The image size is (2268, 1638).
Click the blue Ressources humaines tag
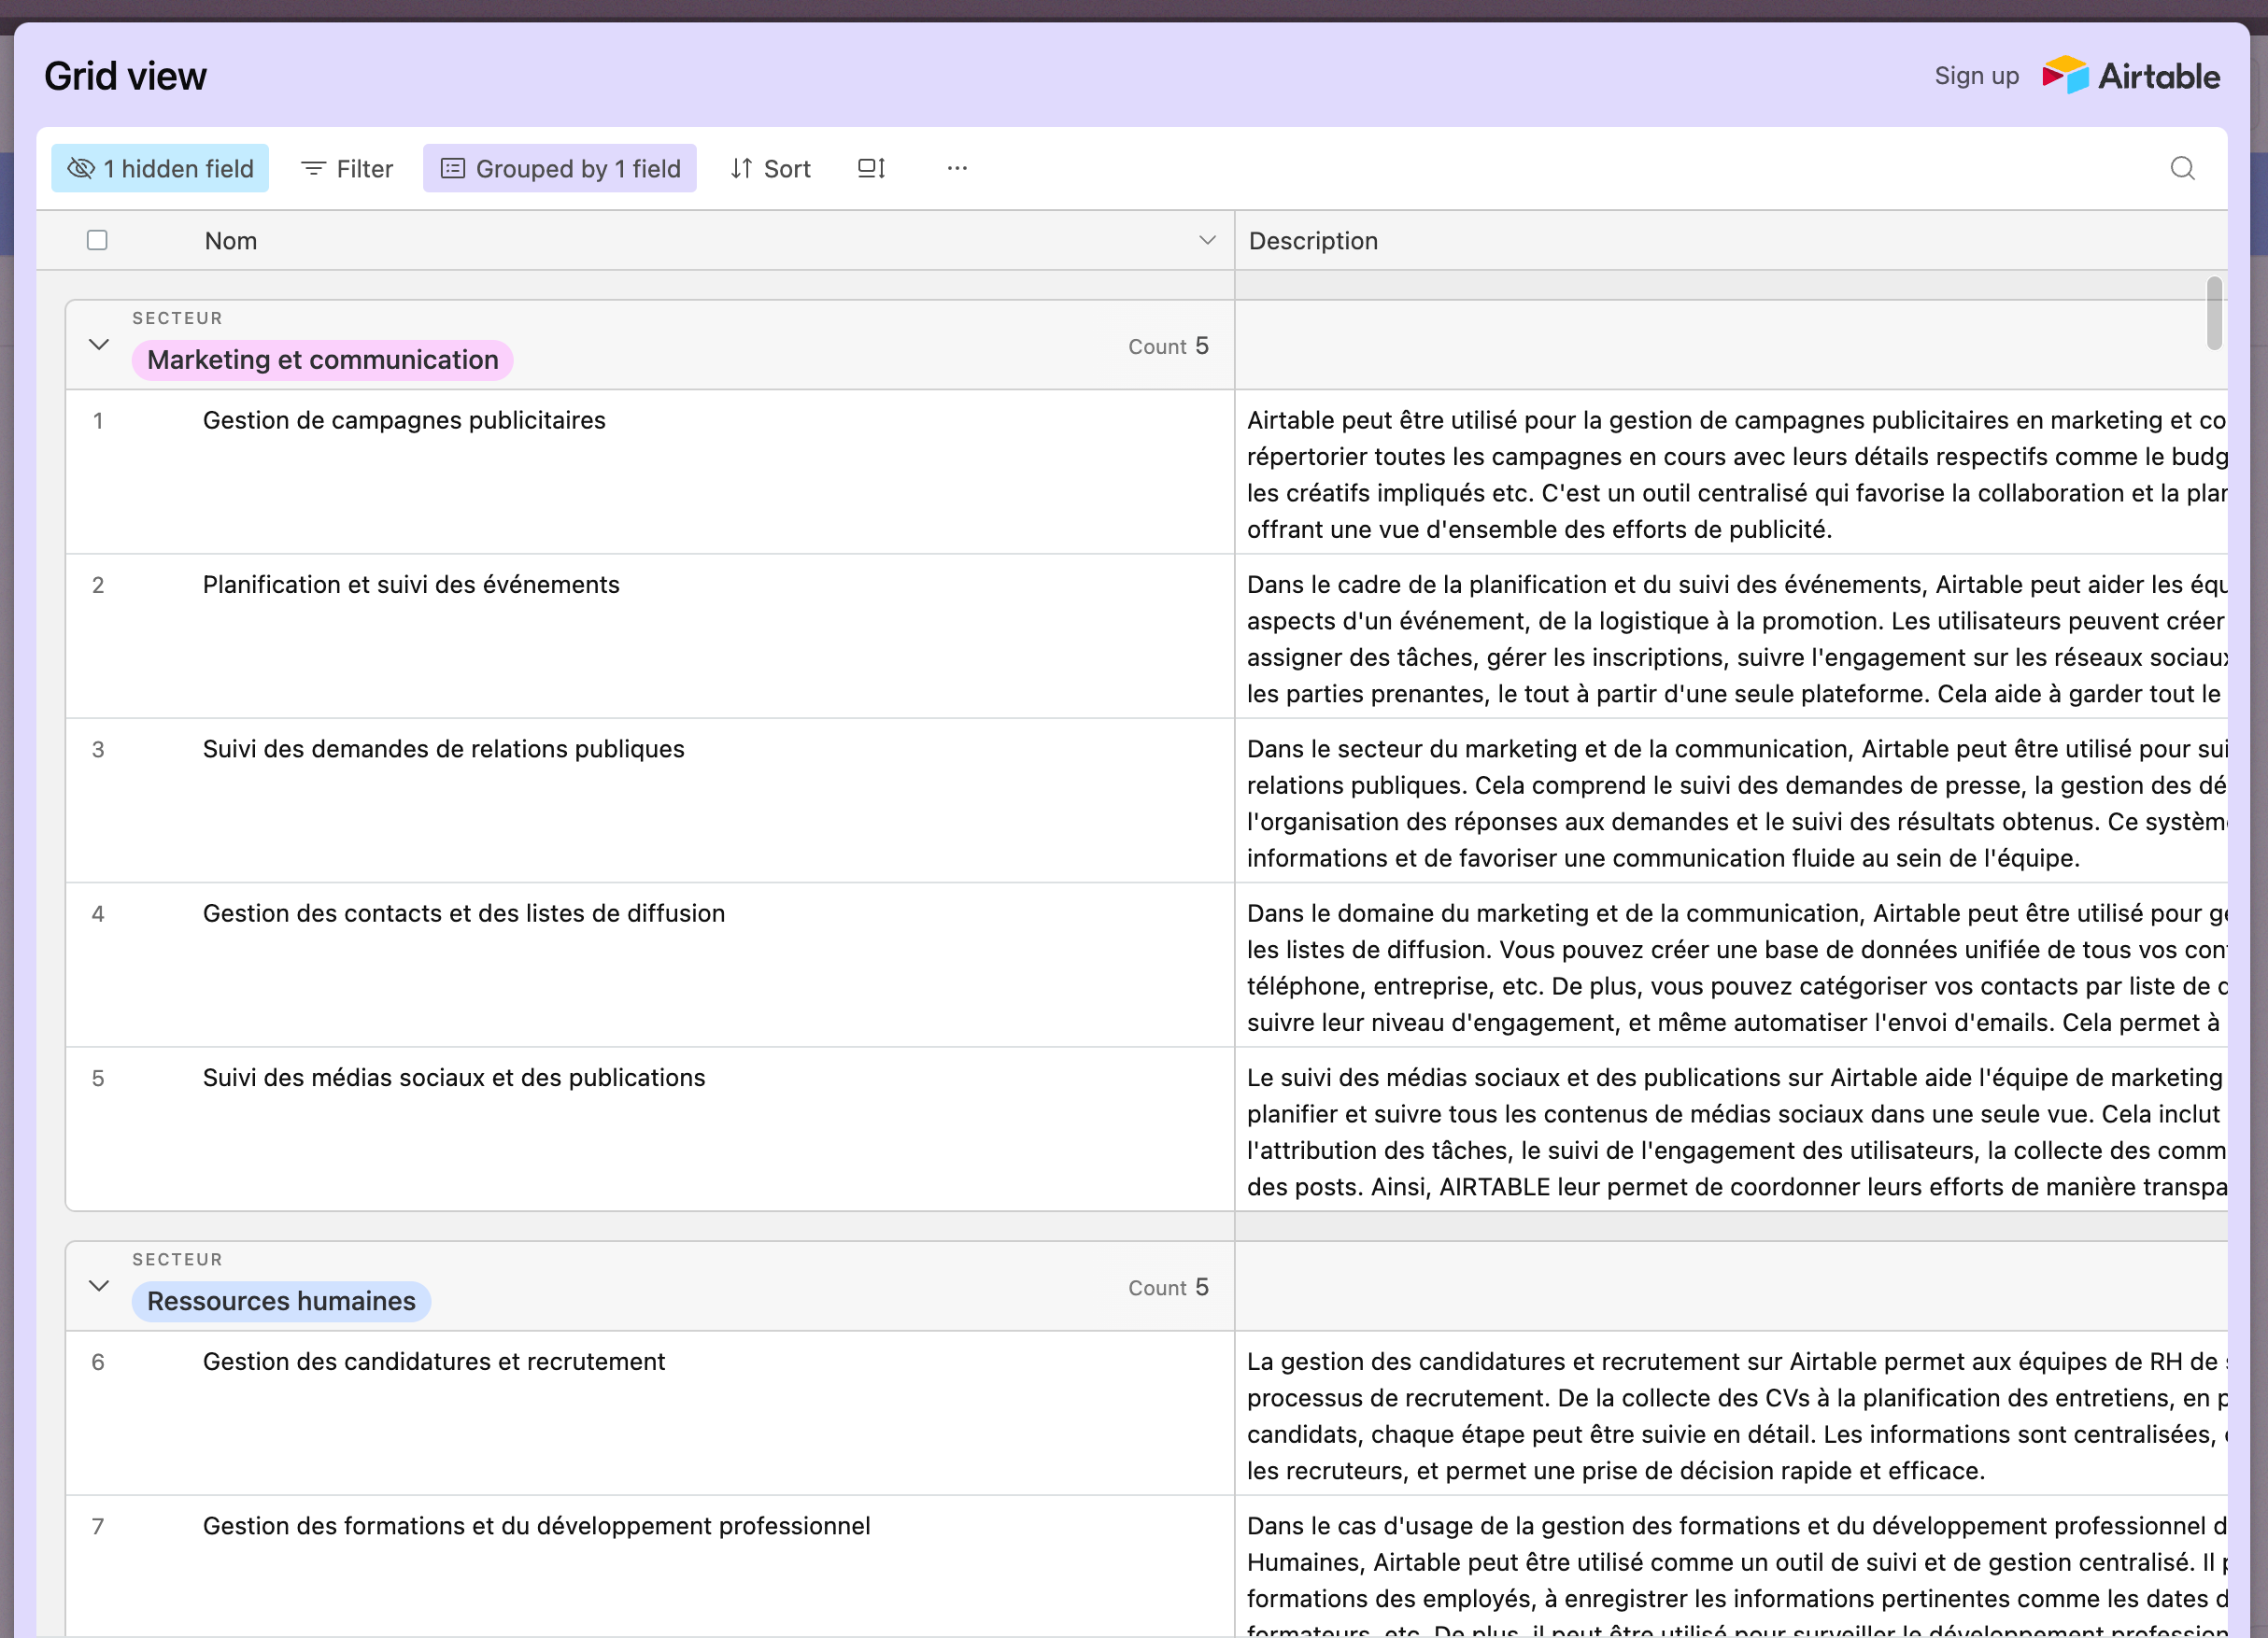click(281, 1301)
